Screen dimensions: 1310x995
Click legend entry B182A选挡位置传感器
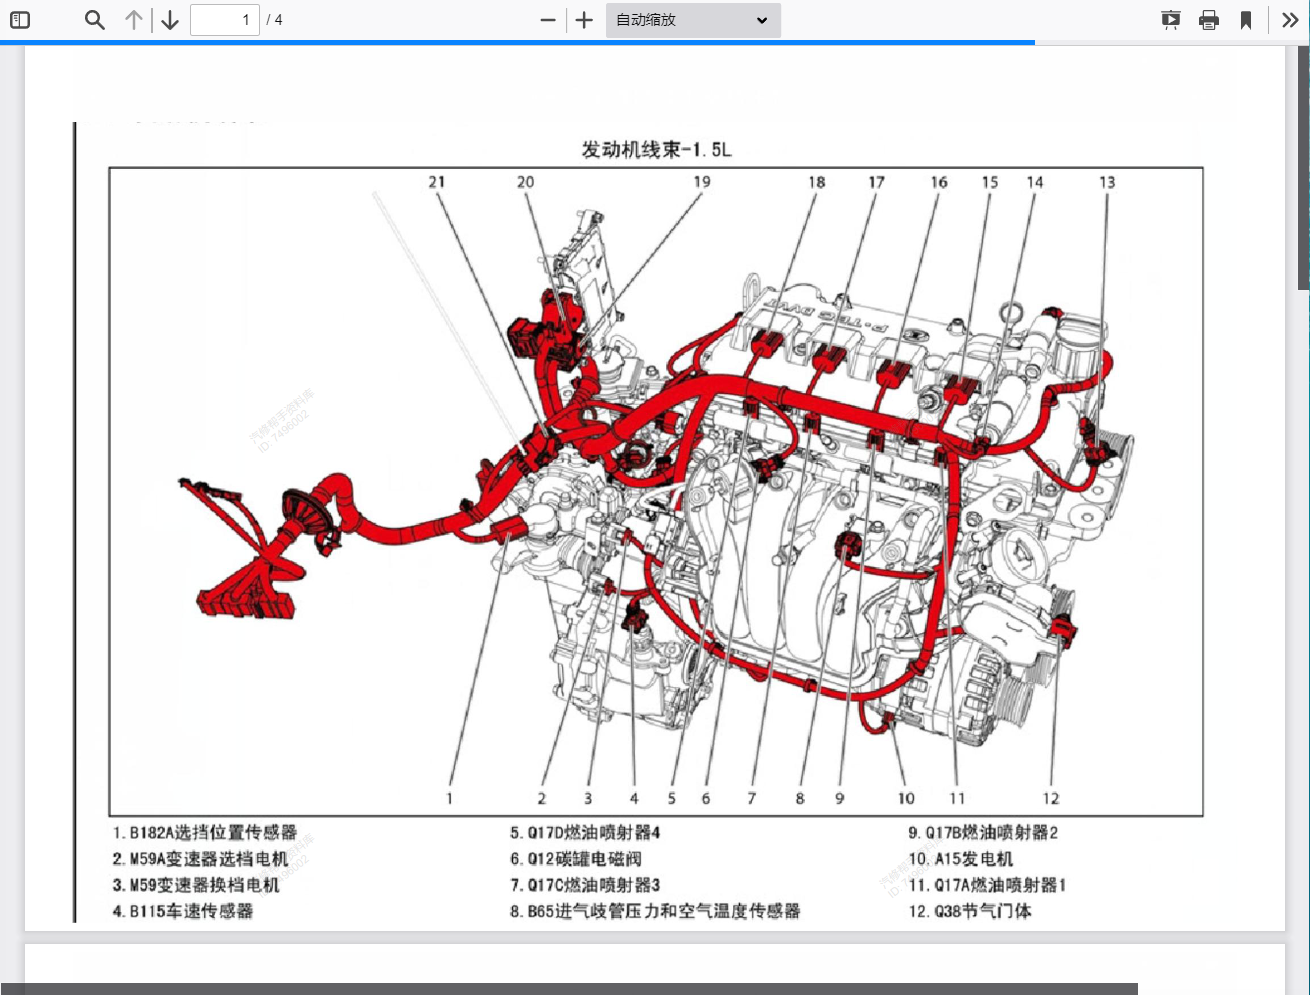[212, 832]
